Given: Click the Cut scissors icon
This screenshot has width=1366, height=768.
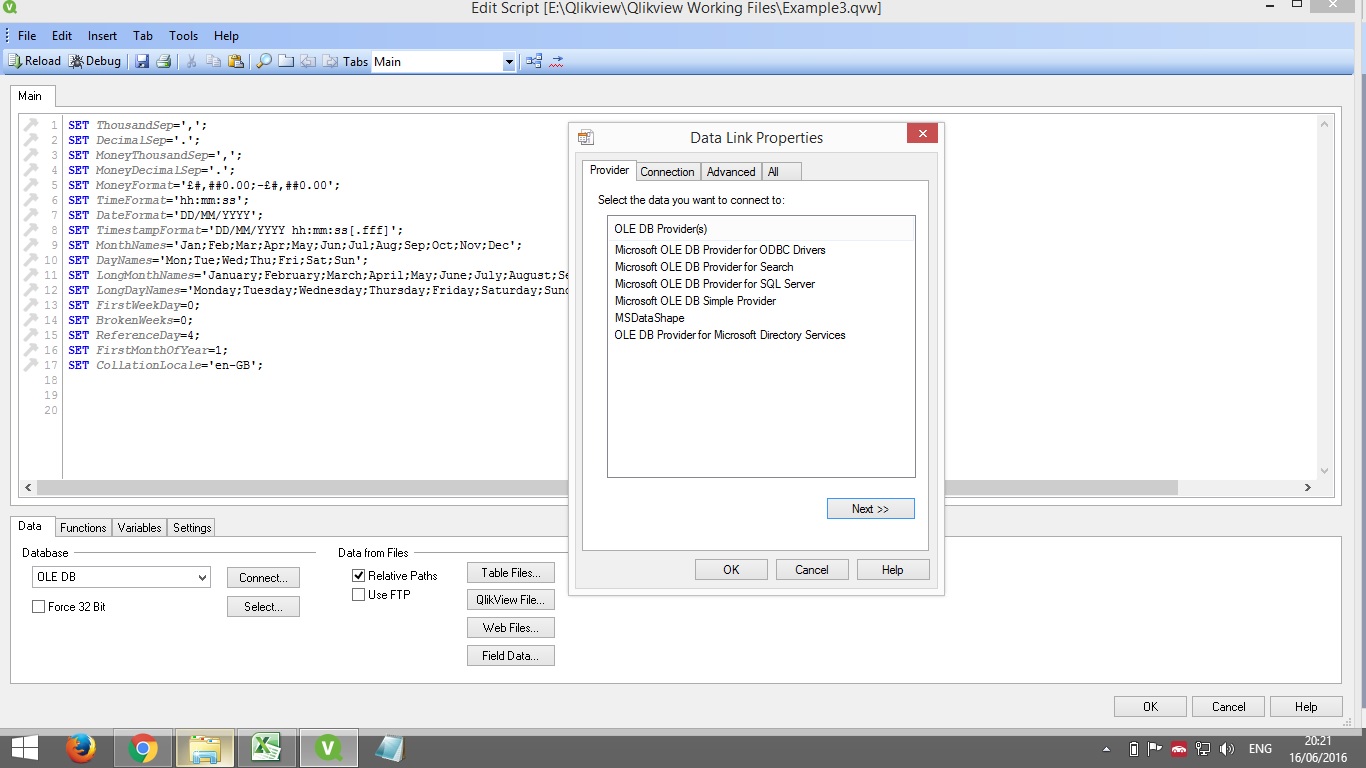Looking at the screenshot, I should 192,61.
